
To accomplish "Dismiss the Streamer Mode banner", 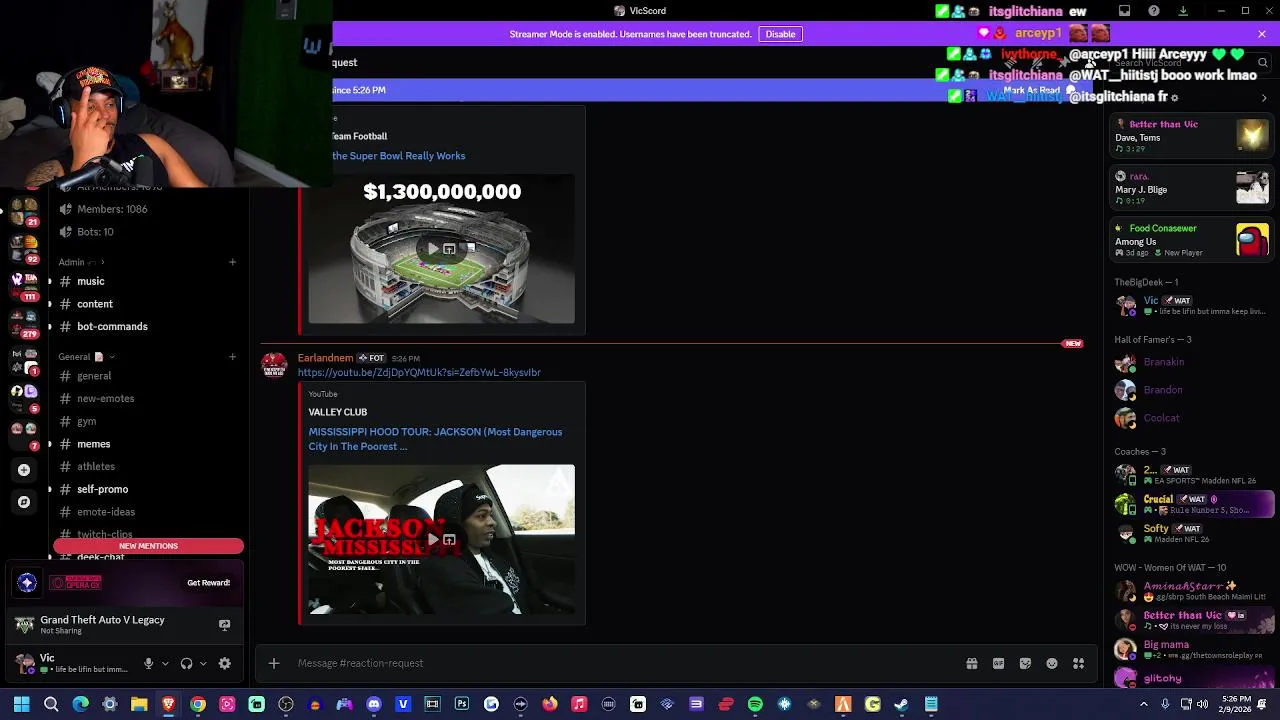I will point(1262,34).
